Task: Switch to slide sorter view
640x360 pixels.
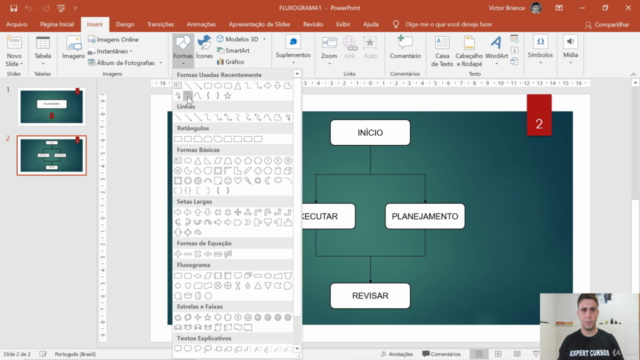Action: (x=498, y=354)
